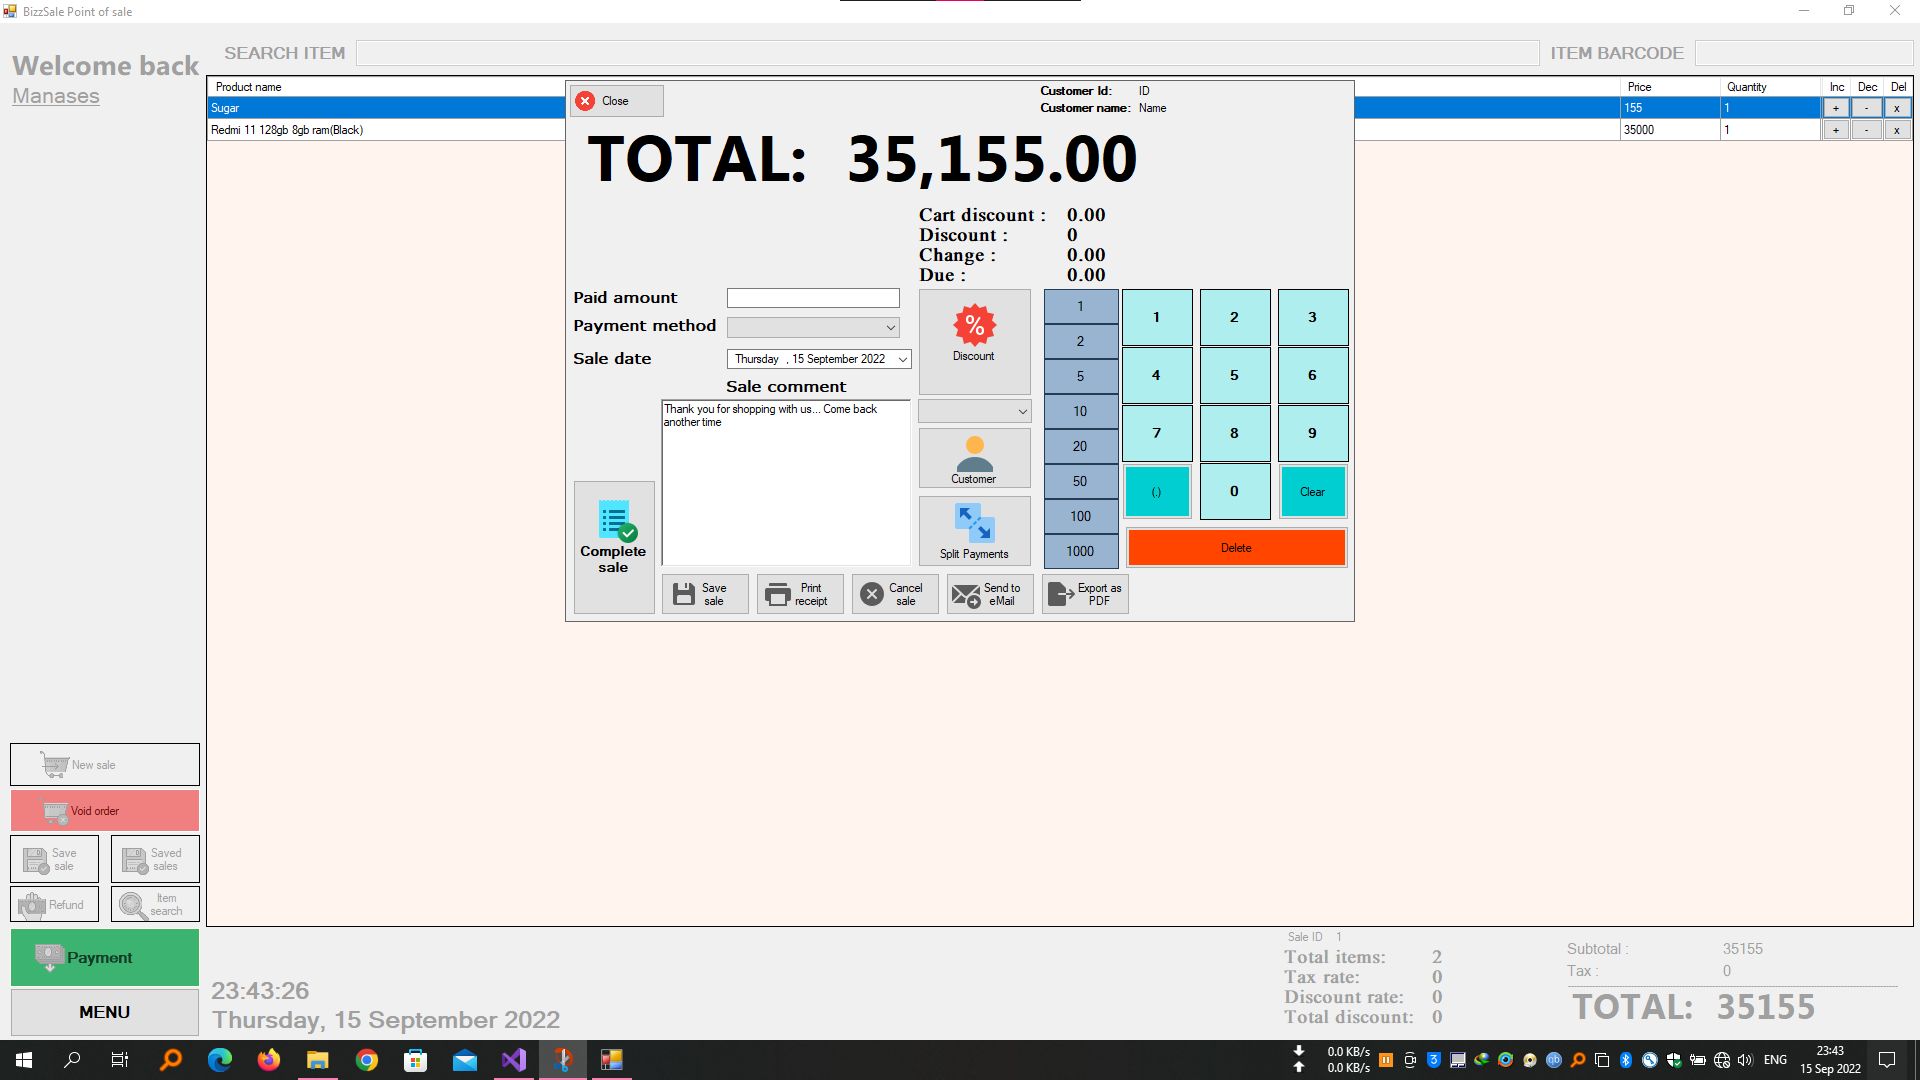Click keypad digit 0
The image size is (1920, 1080).
pyautogui.click(x=1235, y=491)
